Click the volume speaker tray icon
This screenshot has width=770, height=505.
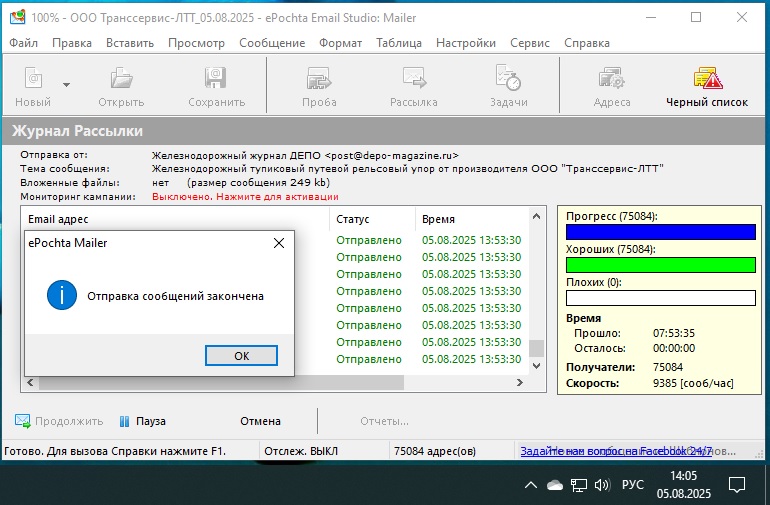click(602, 485)
